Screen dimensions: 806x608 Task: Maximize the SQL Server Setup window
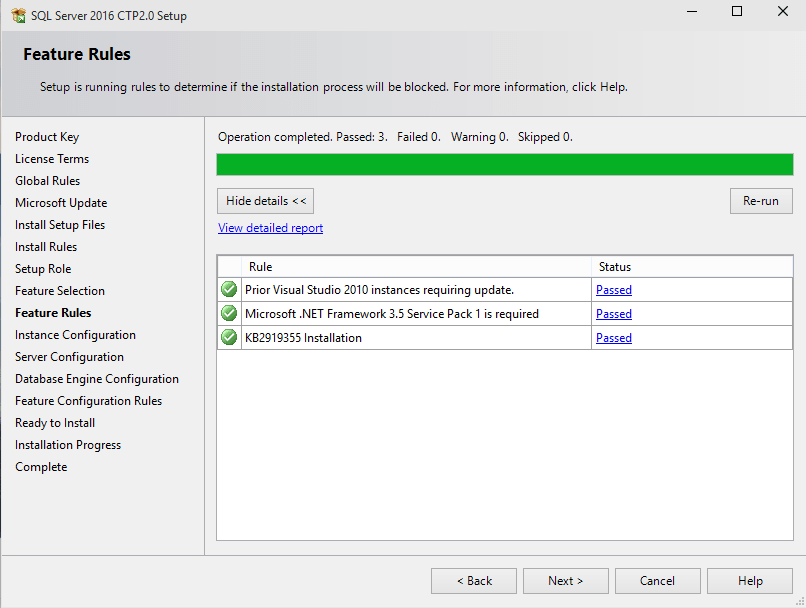[737, 11]
